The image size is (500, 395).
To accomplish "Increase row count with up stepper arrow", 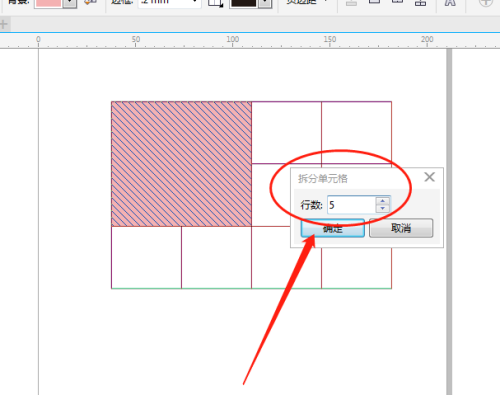I will tap(383, 201).
